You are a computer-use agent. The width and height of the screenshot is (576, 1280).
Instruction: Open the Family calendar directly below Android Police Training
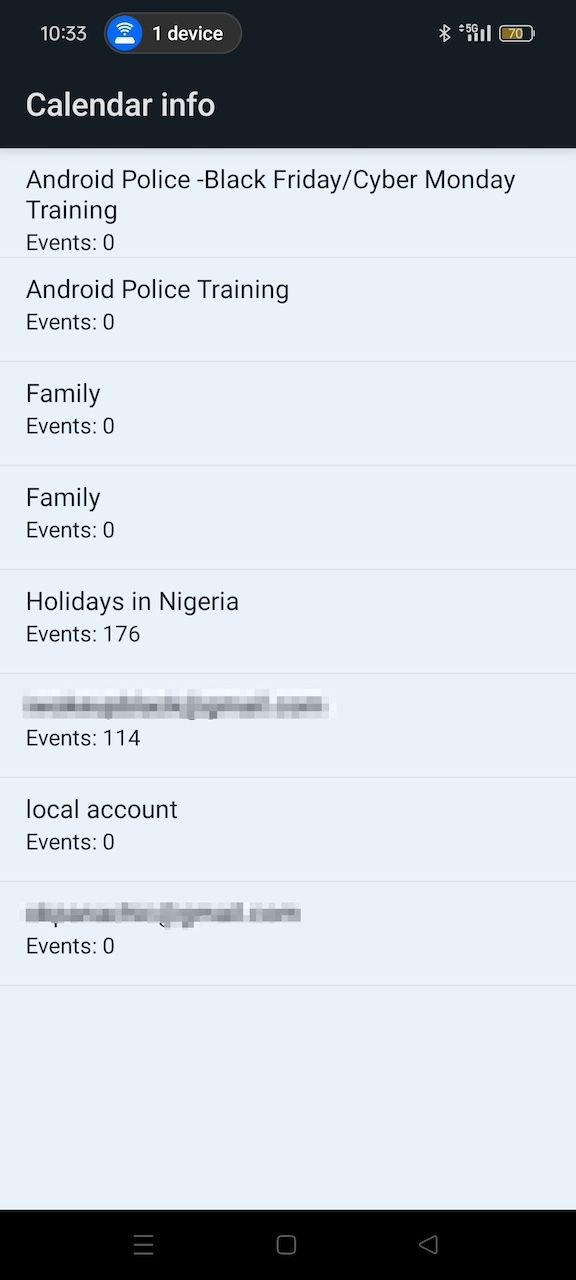click(x=288, y=414)
